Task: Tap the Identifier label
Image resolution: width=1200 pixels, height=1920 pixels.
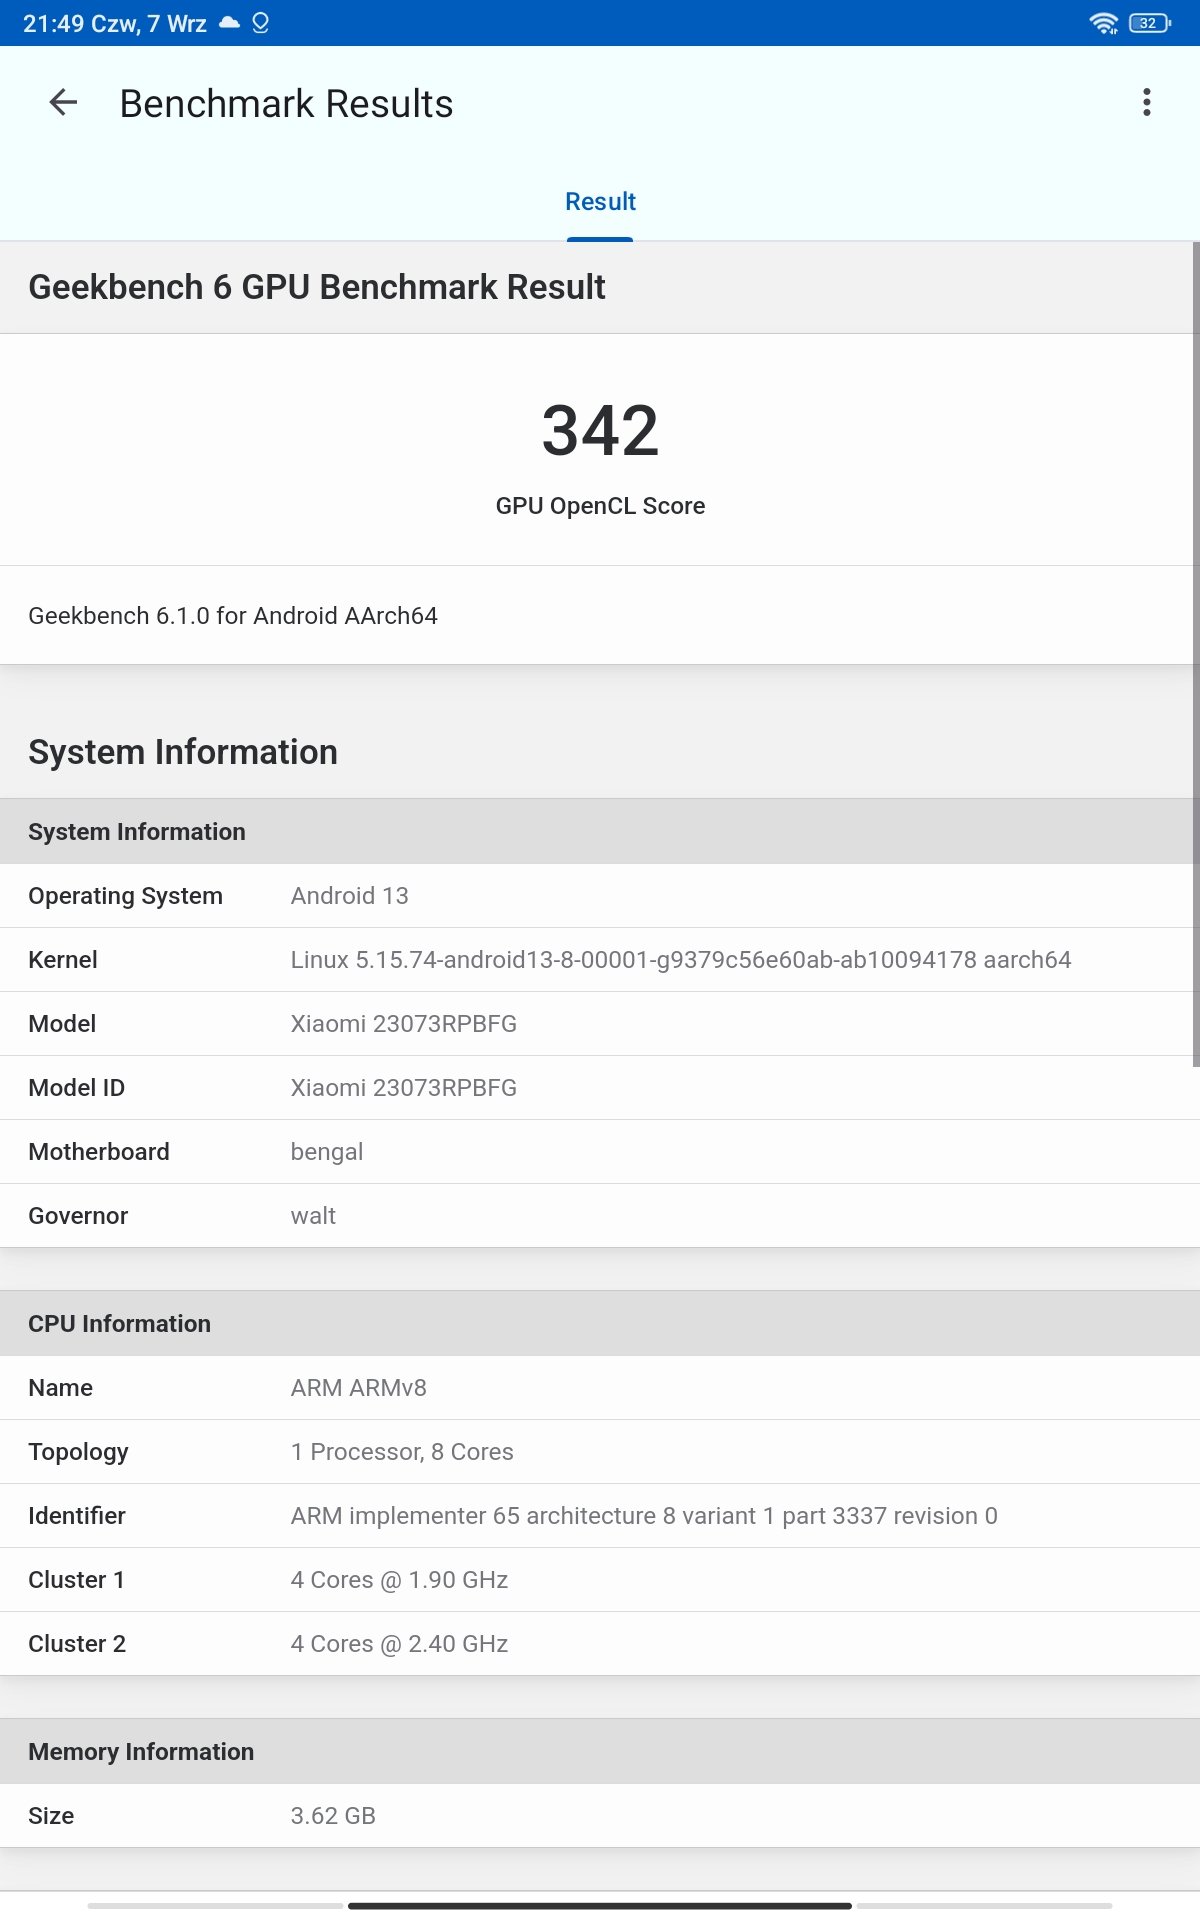Action: [x=77, y=1516]
